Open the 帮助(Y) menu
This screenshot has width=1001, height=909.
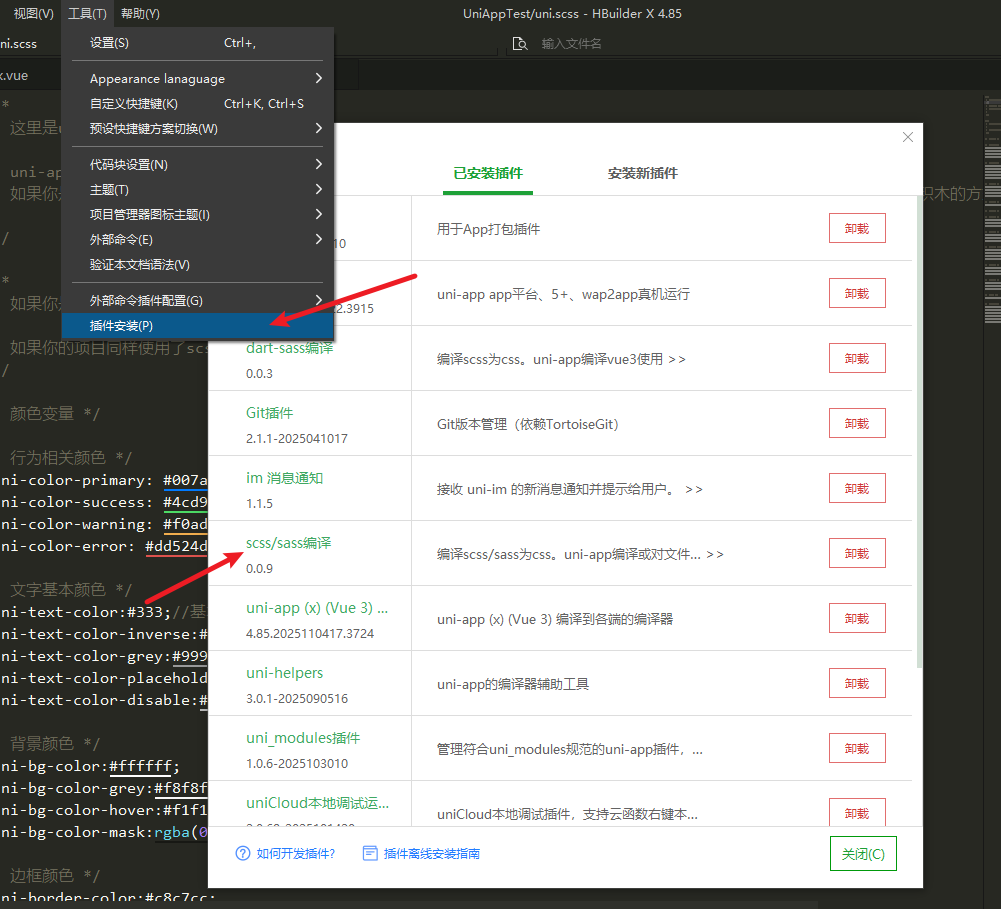click(x=140, y=13)
